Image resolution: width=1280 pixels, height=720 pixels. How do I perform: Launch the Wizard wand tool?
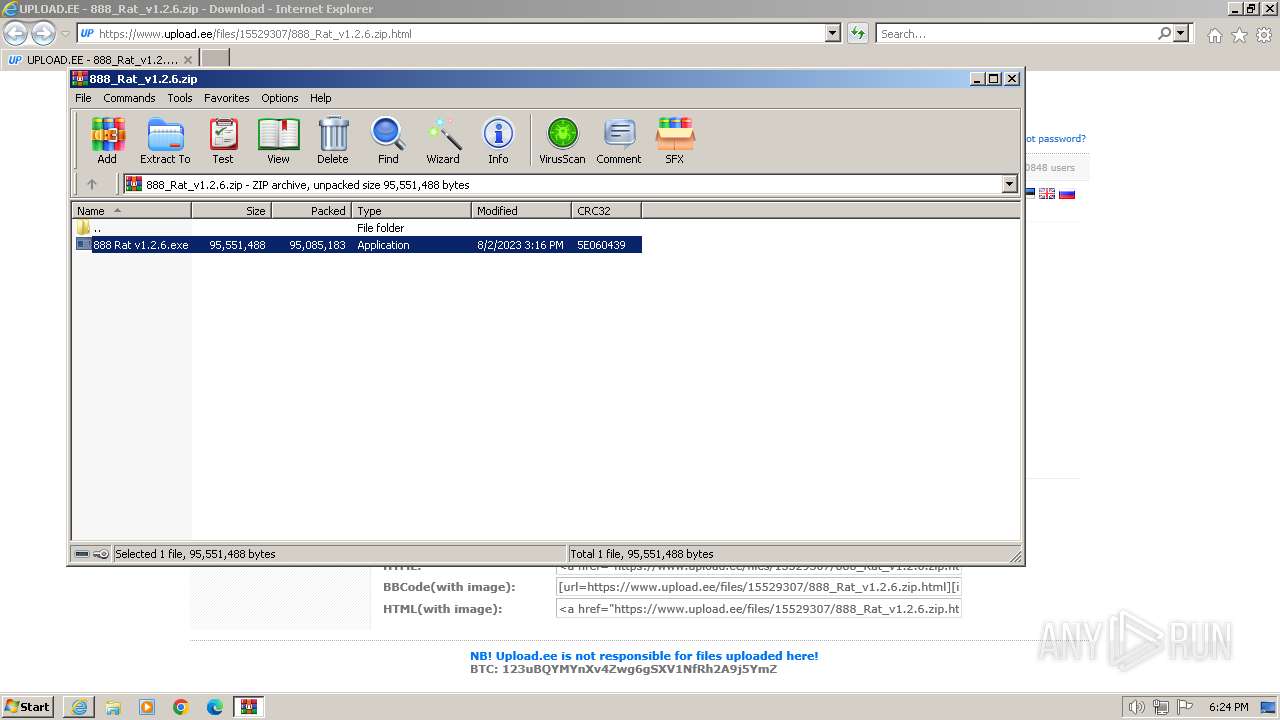443,140
